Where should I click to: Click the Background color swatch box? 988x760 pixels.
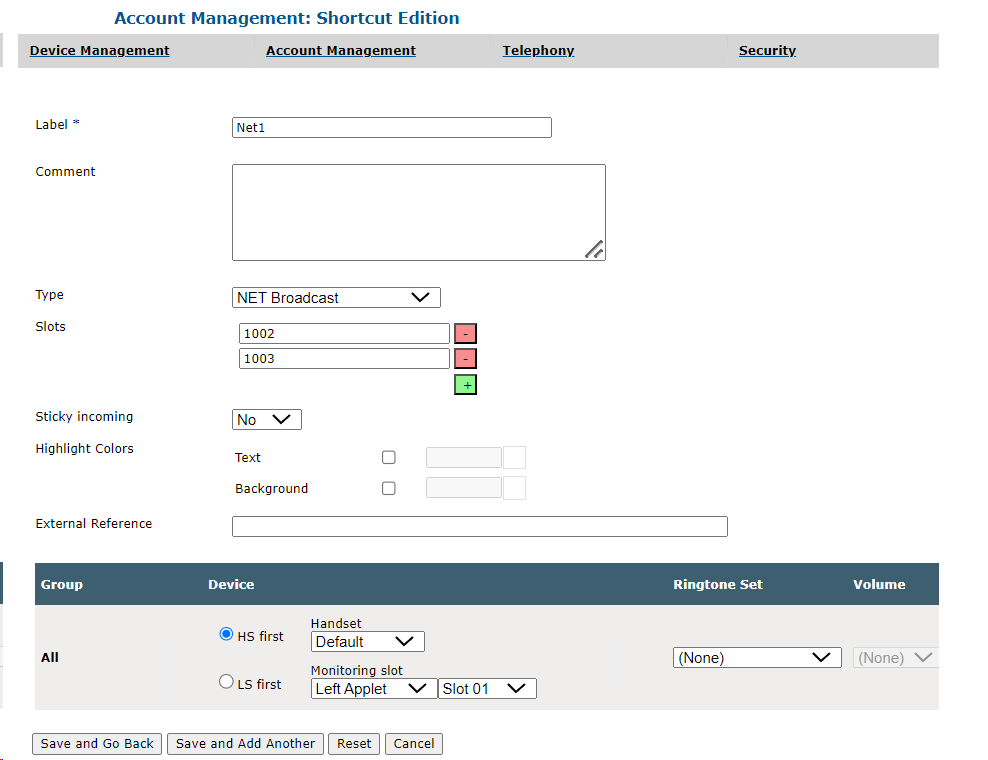tap(514, 488)
